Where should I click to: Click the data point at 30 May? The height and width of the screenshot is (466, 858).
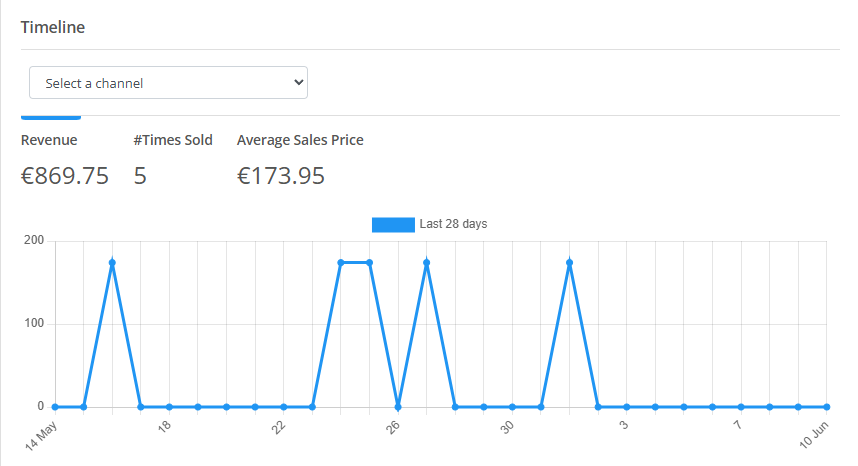512,407
